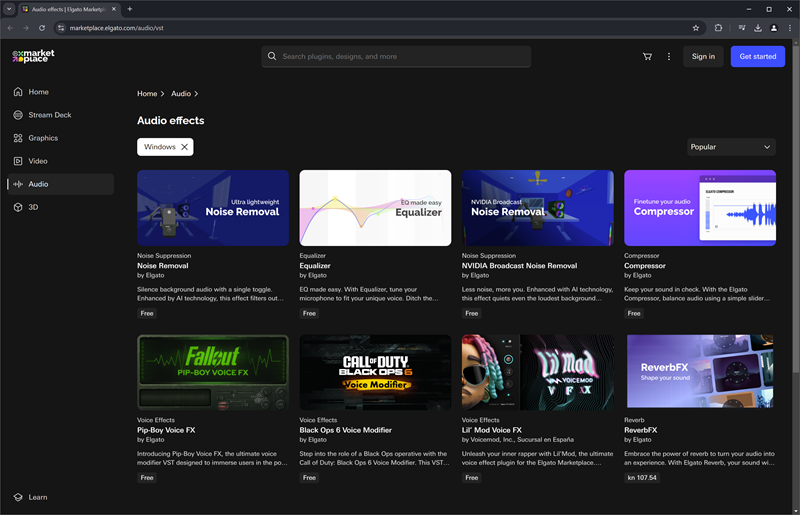Open browser downloads icon
Image resolution: width=800 pixels, height=515 pixels.
point(758,28)
